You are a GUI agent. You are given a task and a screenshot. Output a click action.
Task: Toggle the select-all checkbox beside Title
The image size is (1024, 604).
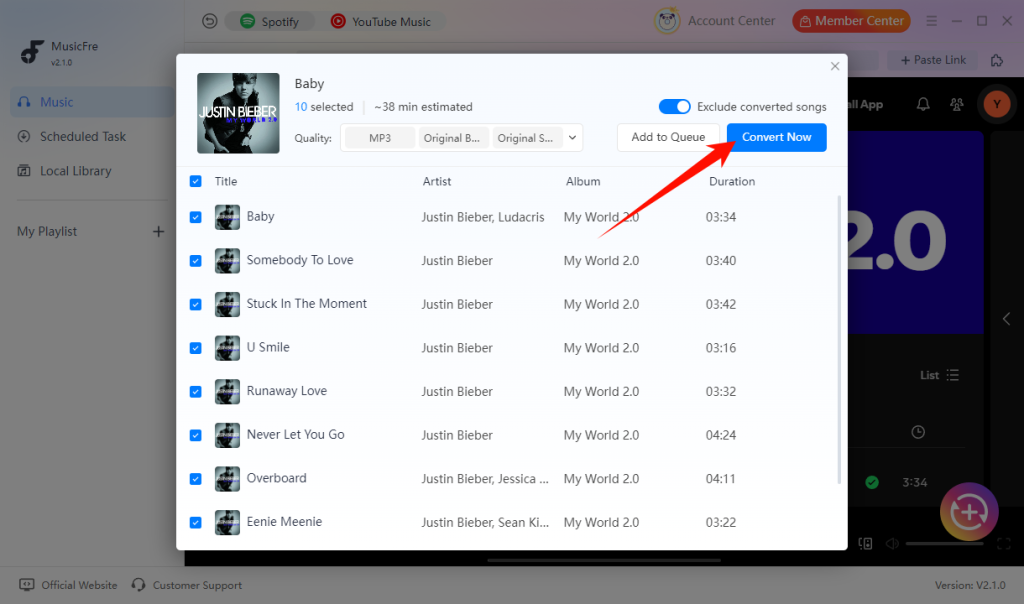(x=195, y=182)
